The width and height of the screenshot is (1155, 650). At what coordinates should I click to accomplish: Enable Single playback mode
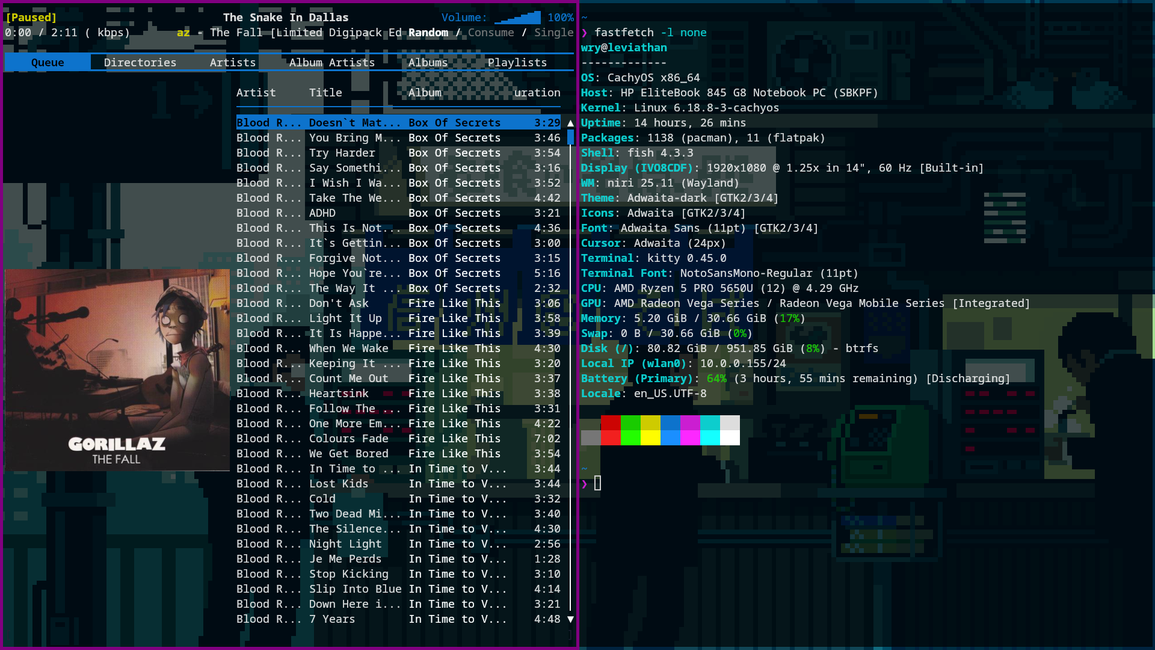553,32
